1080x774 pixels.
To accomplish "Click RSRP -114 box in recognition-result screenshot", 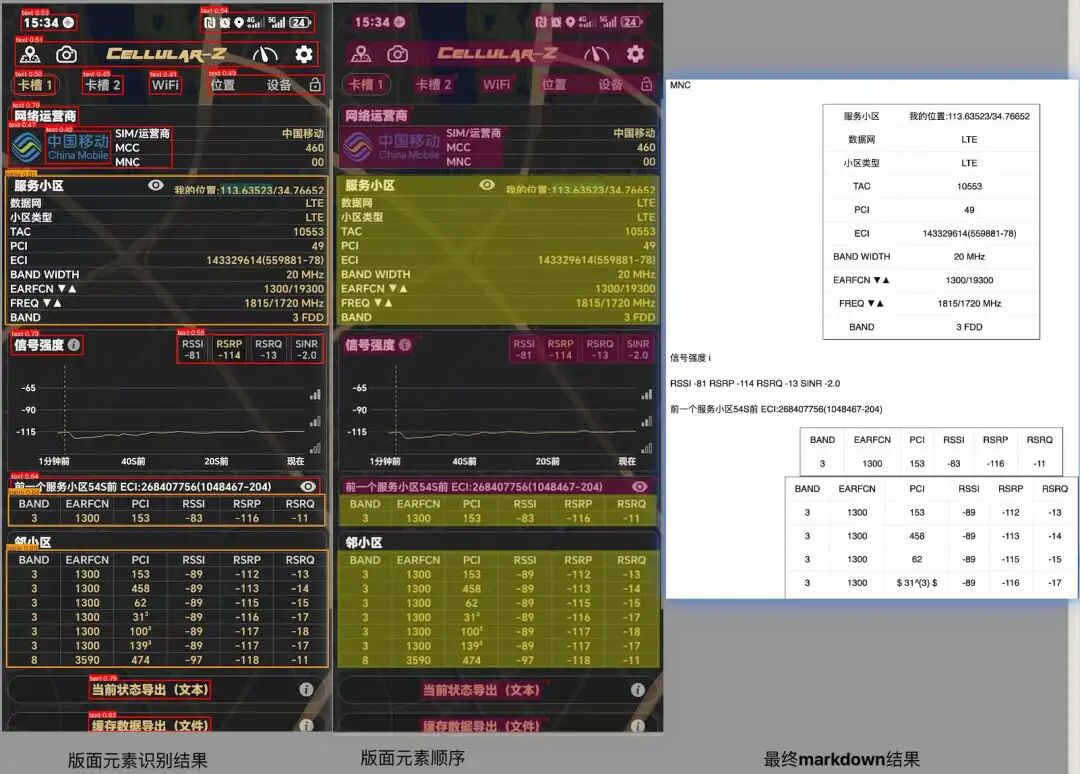I will [x=229, y=349].
